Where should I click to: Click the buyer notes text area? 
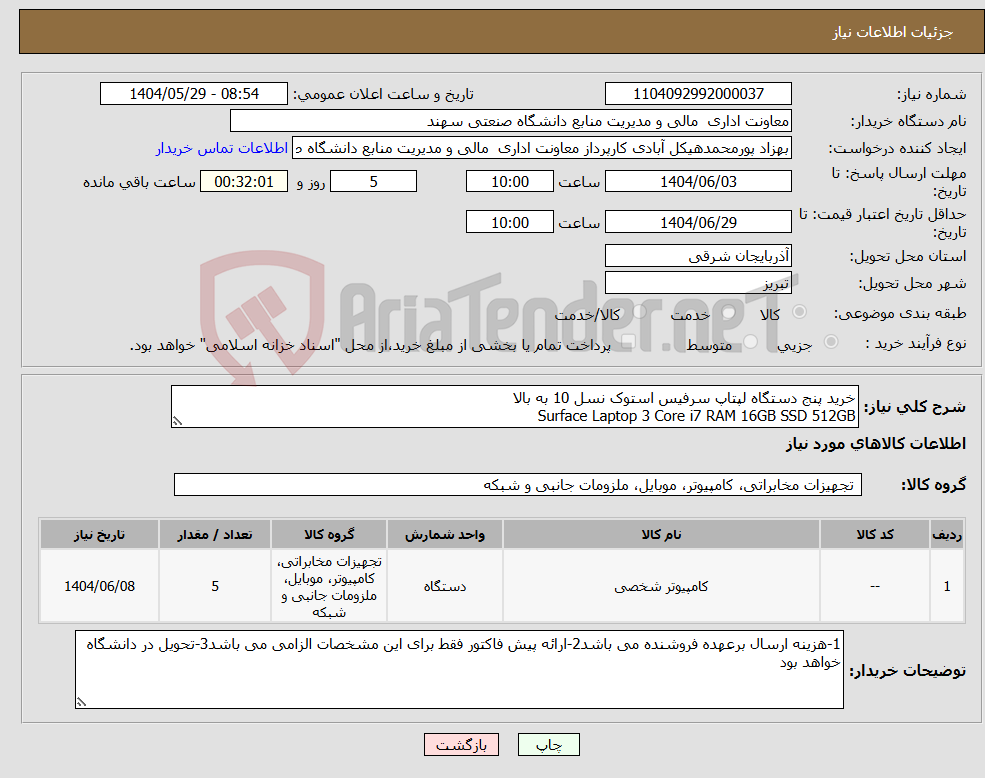tap(459, 670)
